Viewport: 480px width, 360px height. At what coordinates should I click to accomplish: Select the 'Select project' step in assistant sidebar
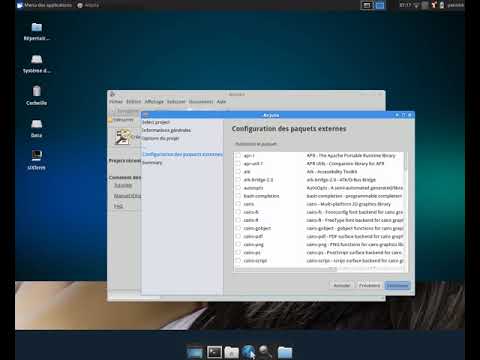(156, 122)
